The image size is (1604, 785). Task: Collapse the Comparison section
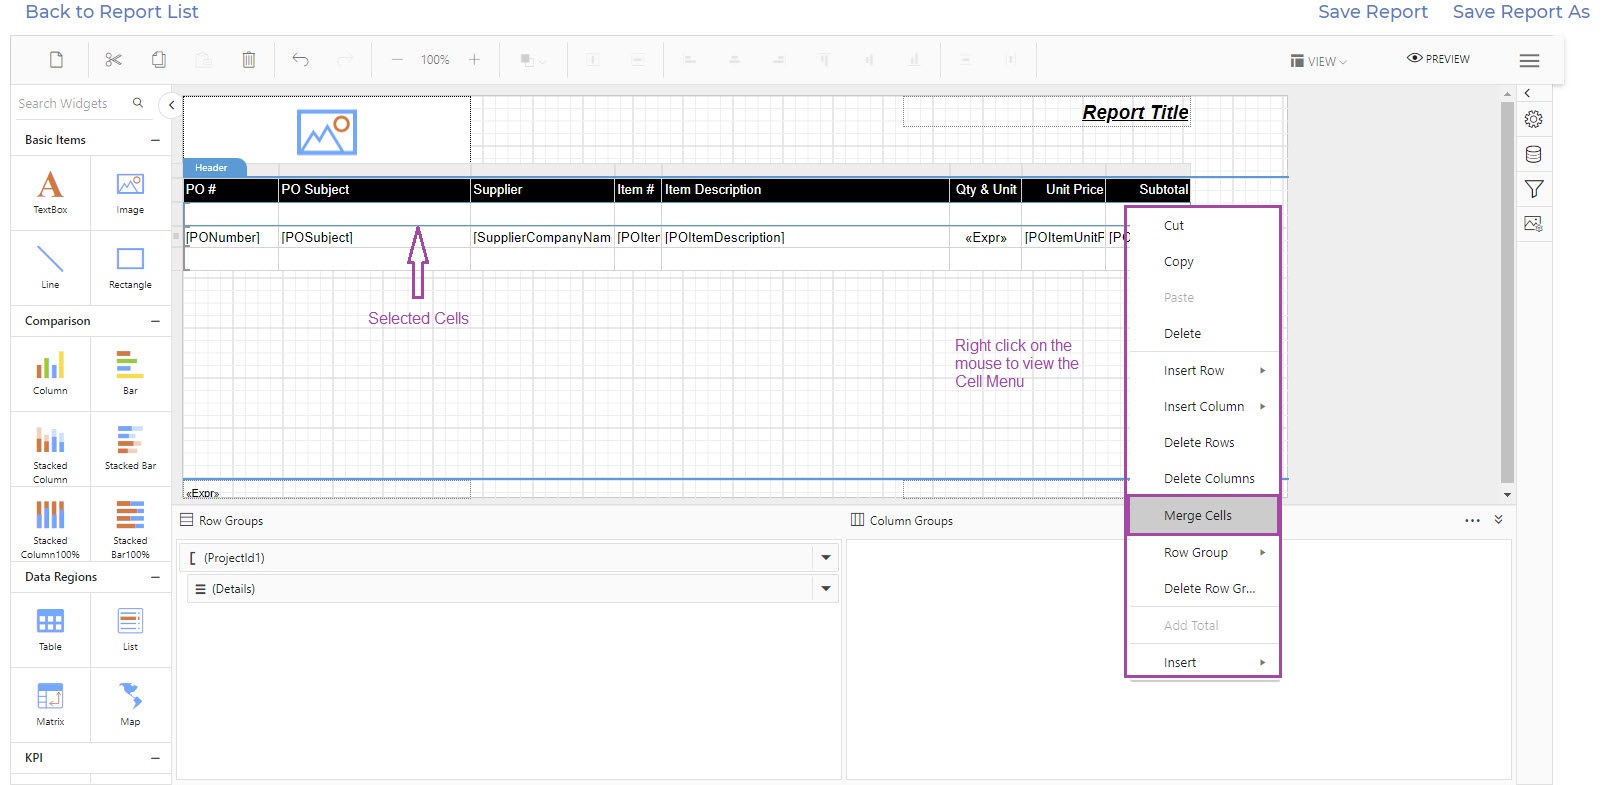[x=155, y=321]
